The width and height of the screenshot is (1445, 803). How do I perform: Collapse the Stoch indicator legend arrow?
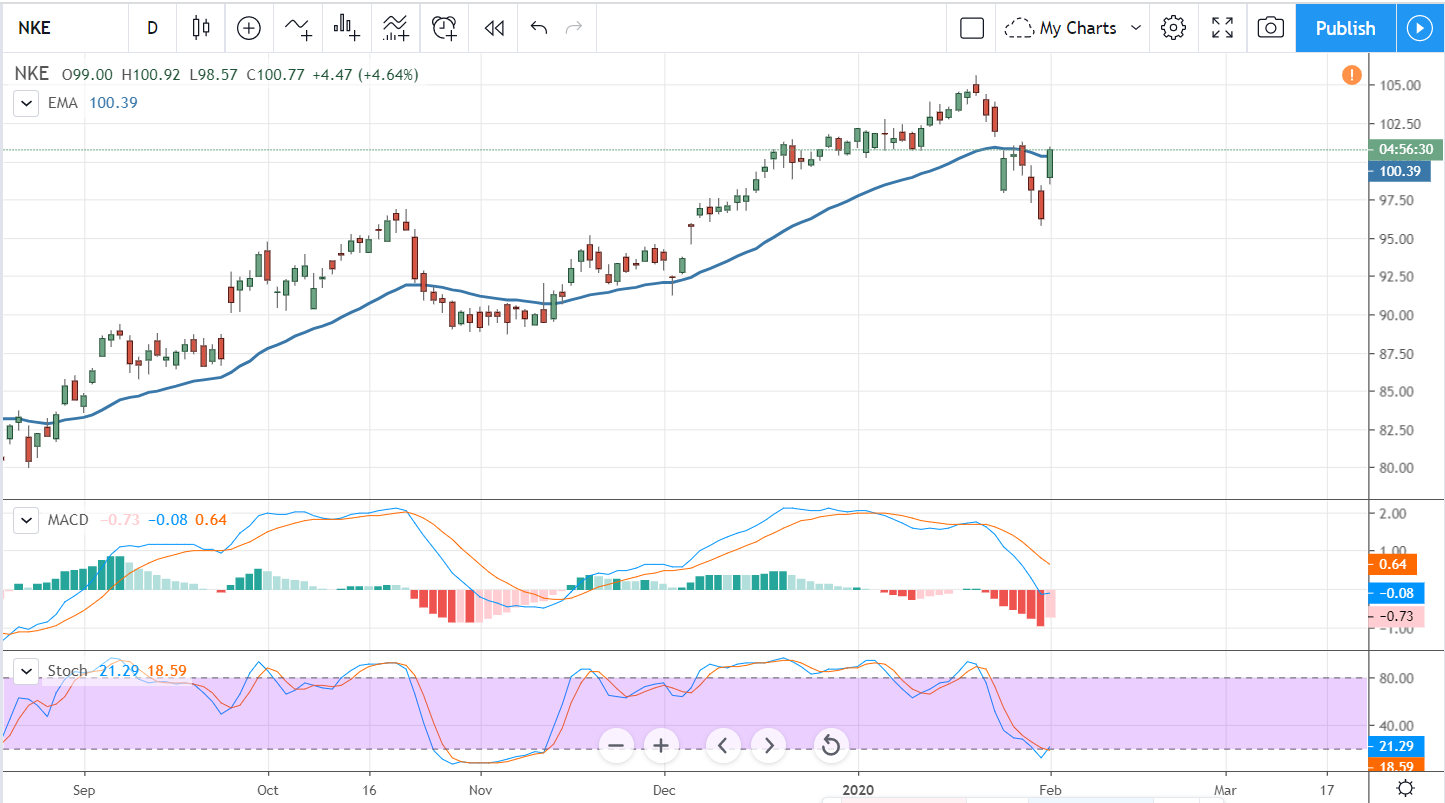pyautogui.click(x=26, y=670)
